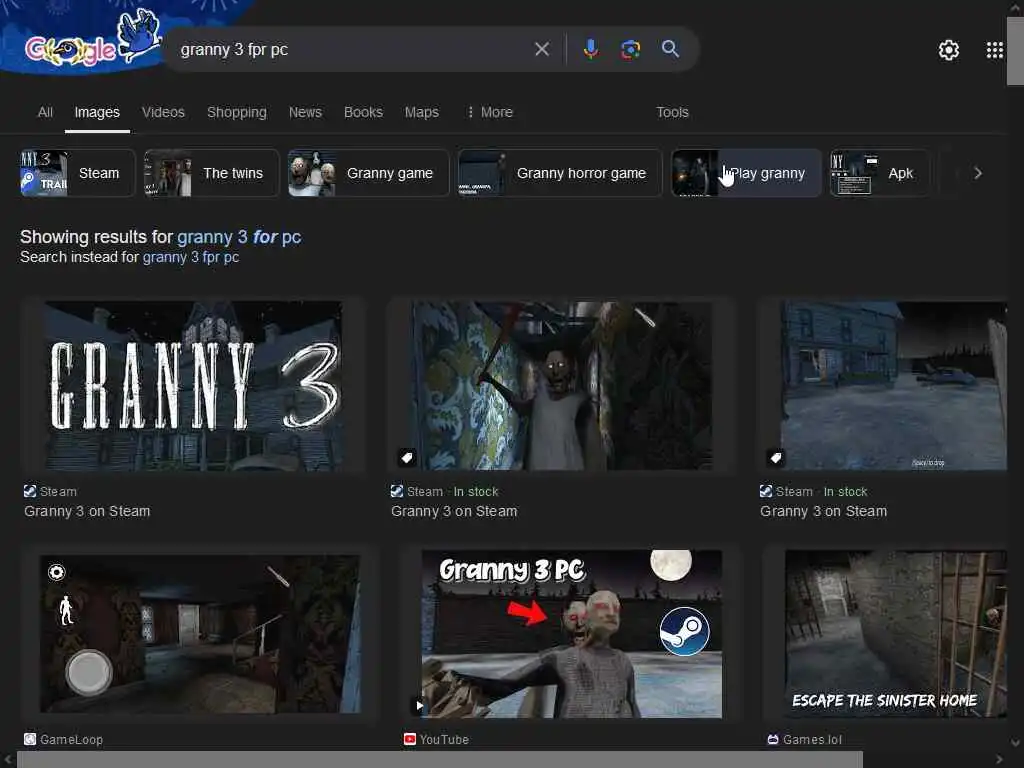
Task: Click the product tag icon on Granny hallway image
Action: click(x=407, y=457)
